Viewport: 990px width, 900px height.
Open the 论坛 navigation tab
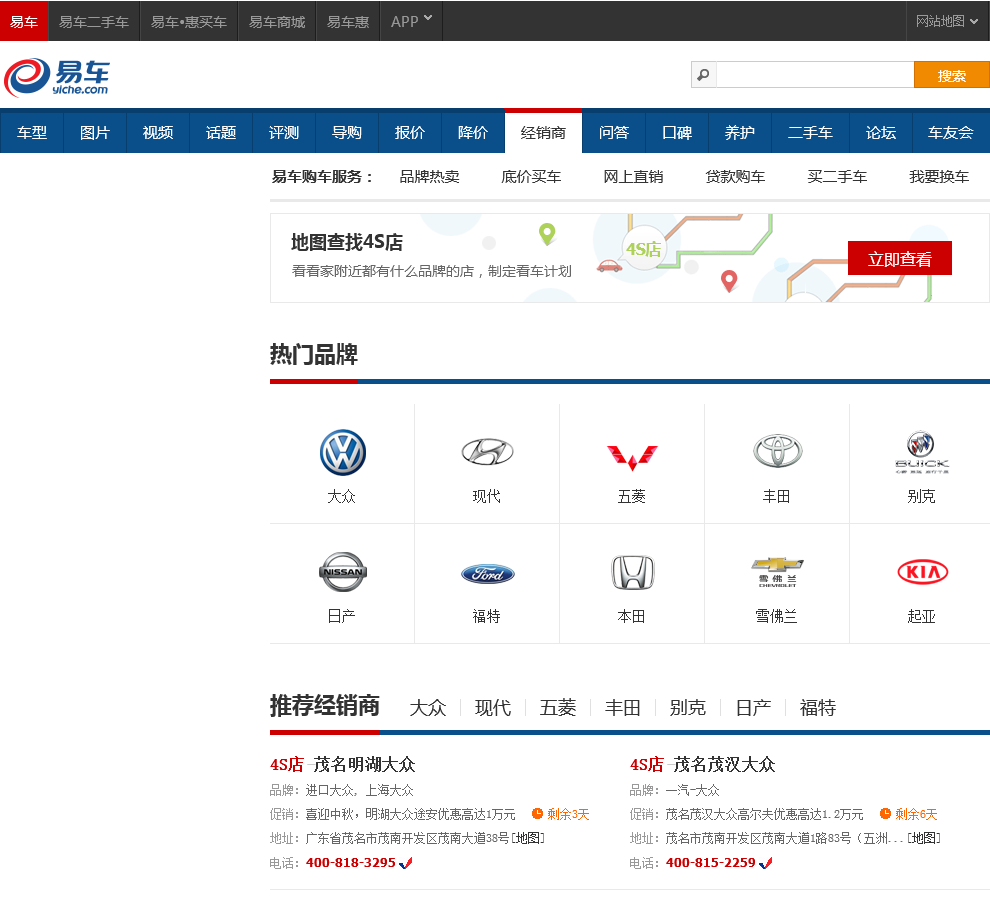(x=881, y=133)
